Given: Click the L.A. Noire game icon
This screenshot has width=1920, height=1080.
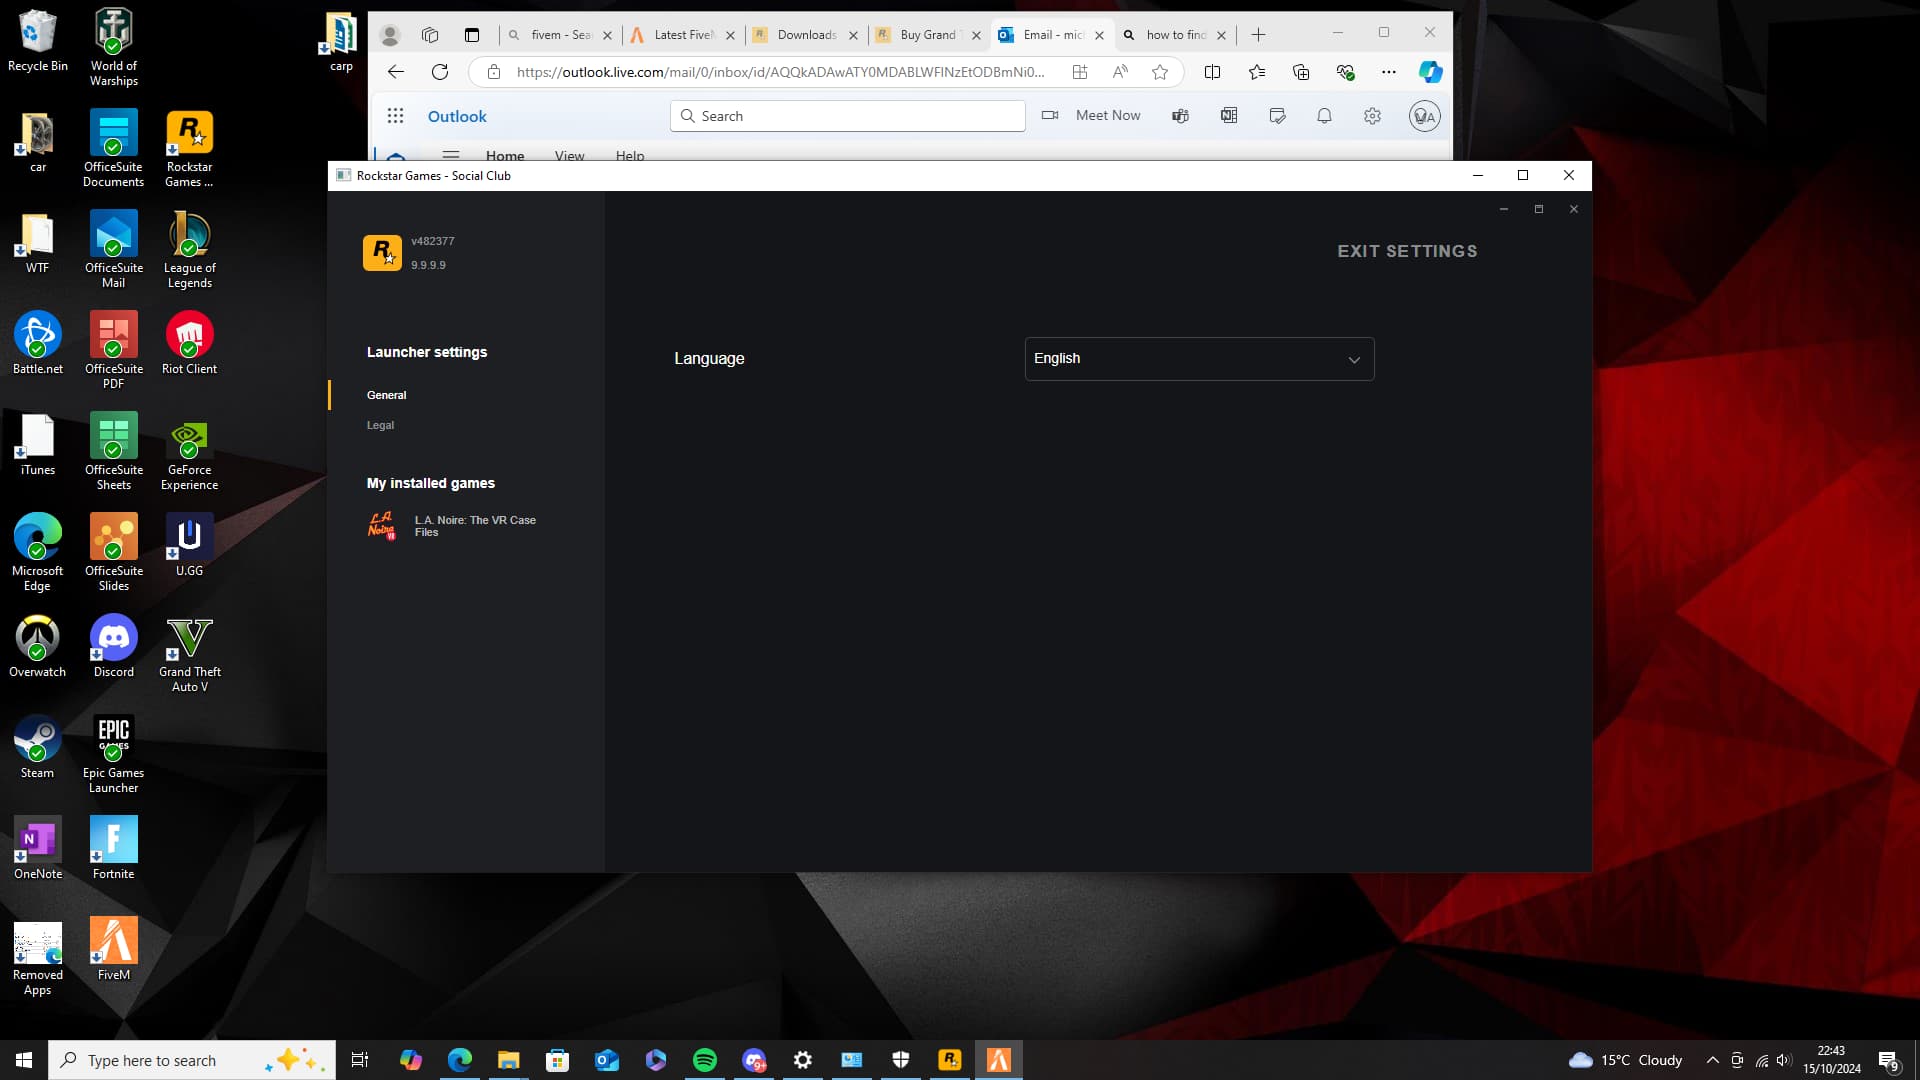Looking at the screenshot, I should 381,525.
